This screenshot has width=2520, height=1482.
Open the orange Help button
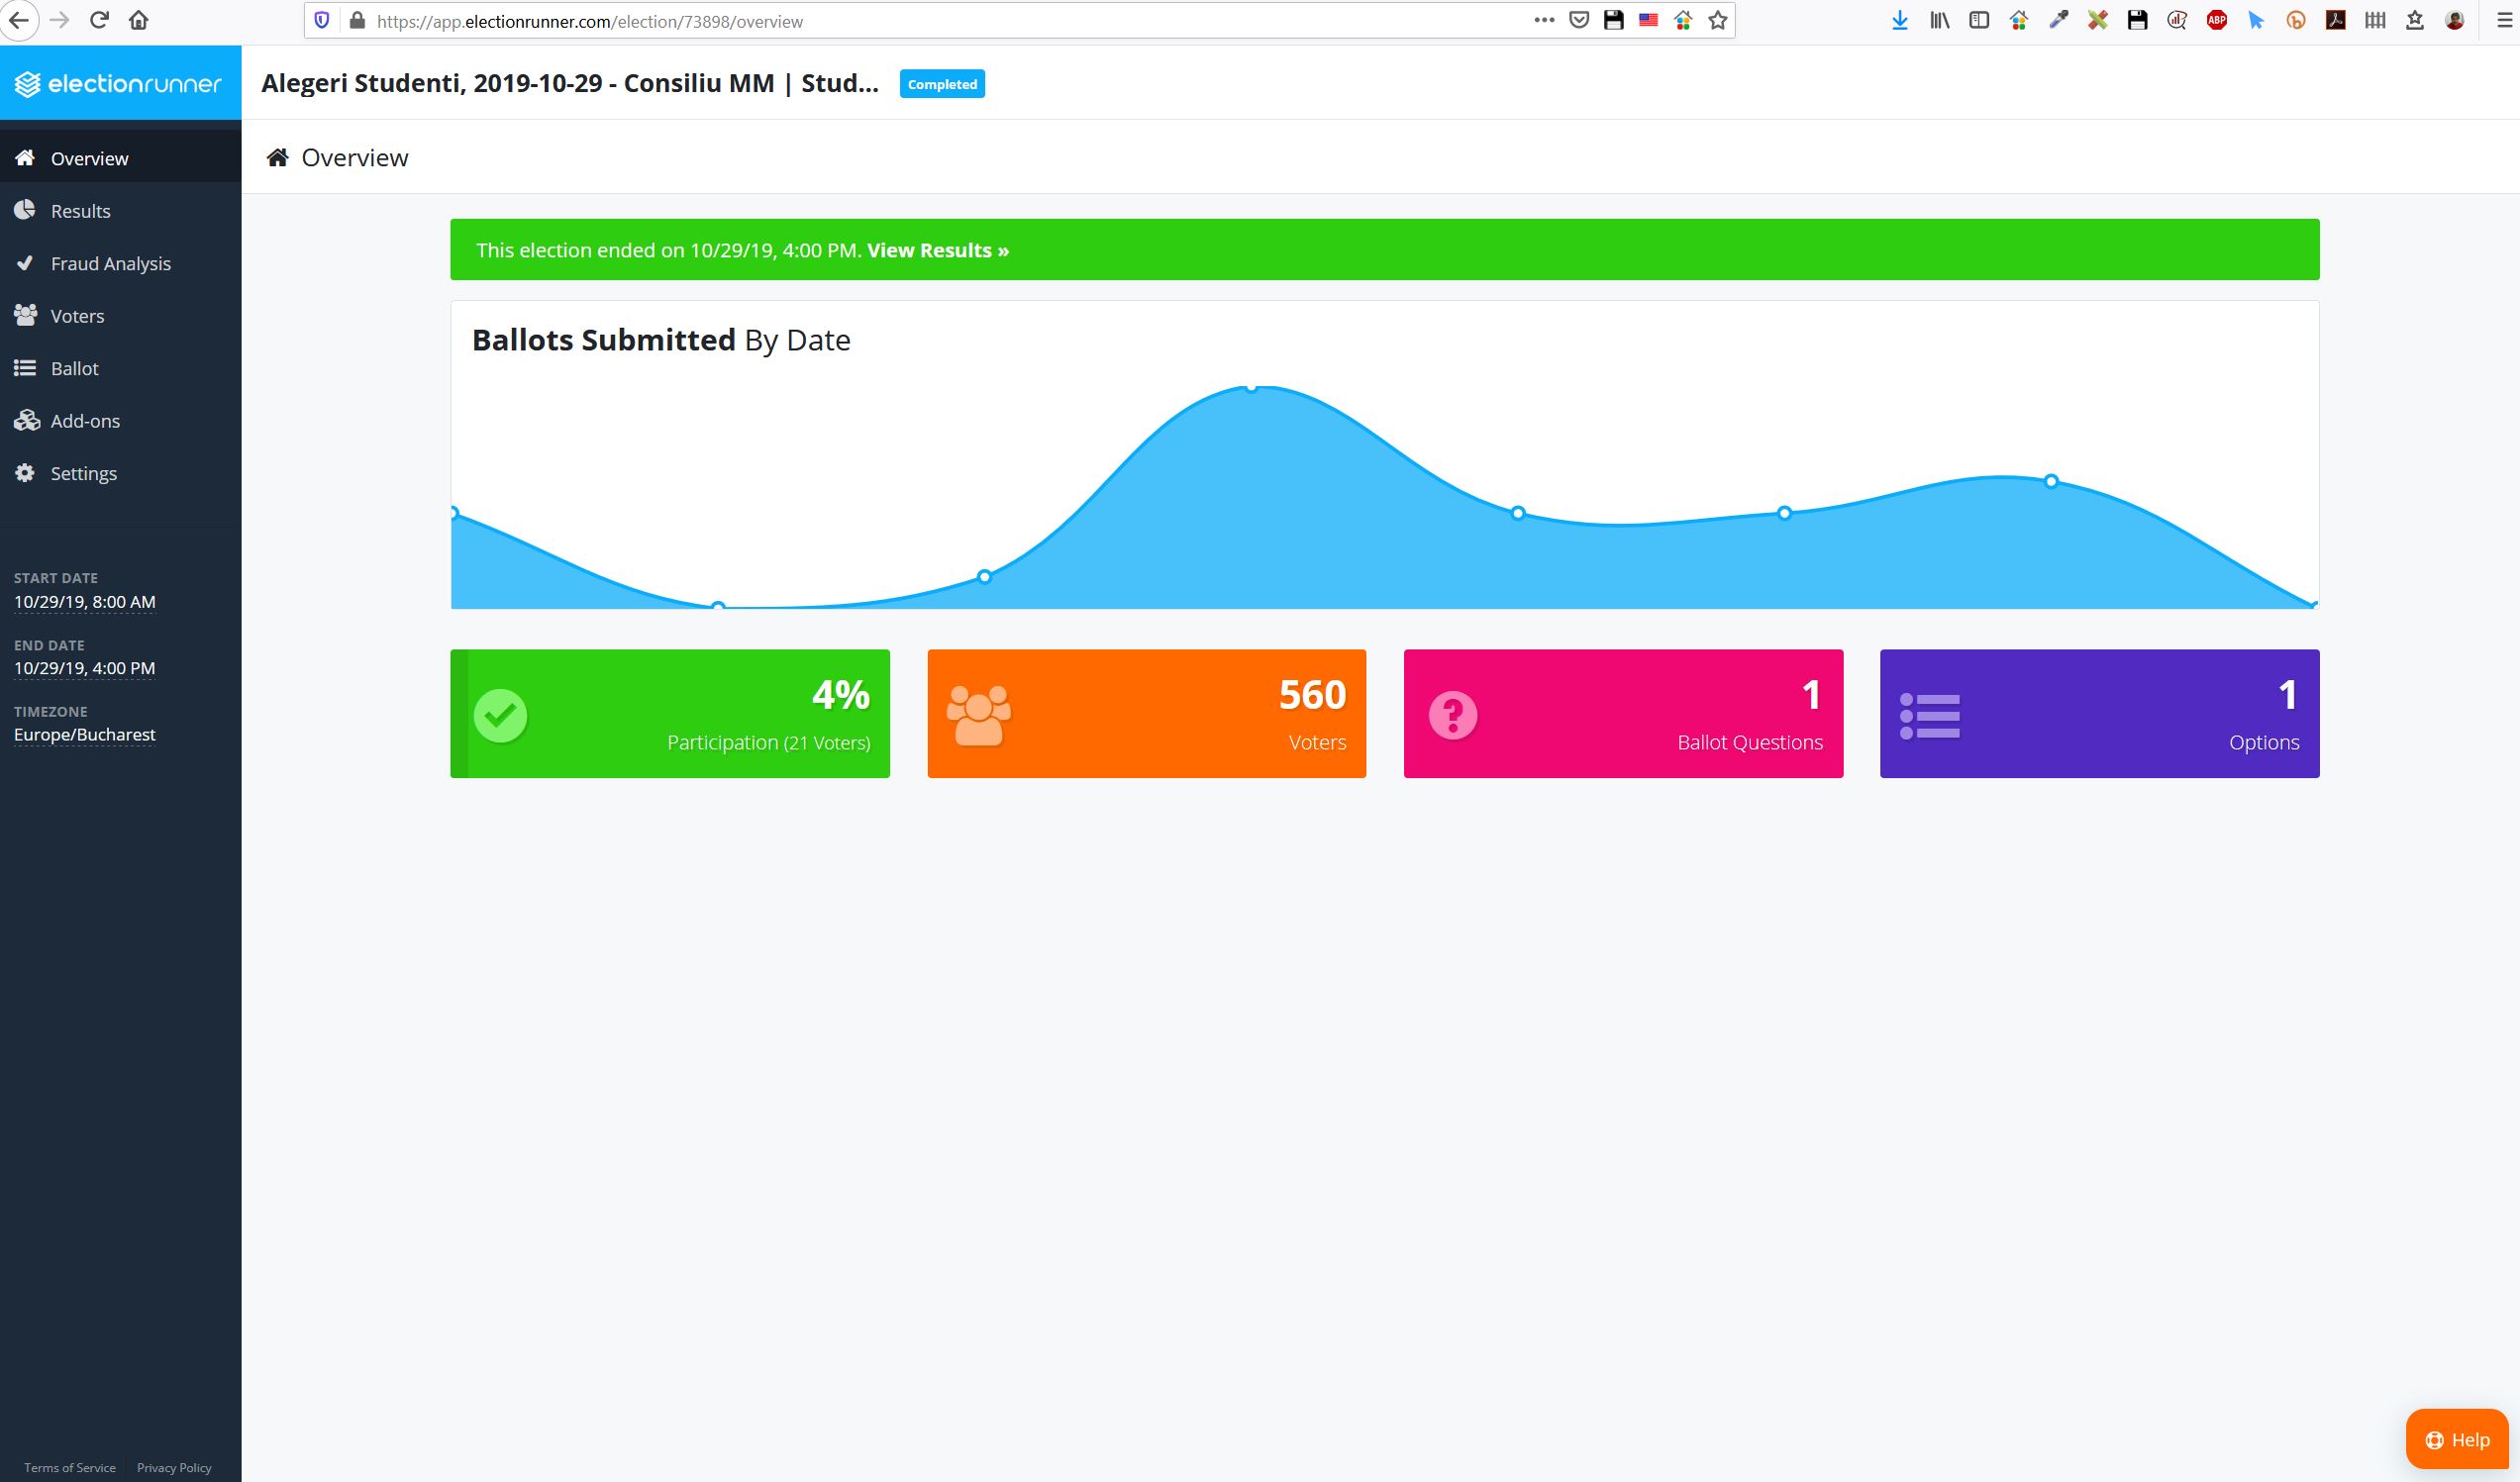pos(2457,1439)
